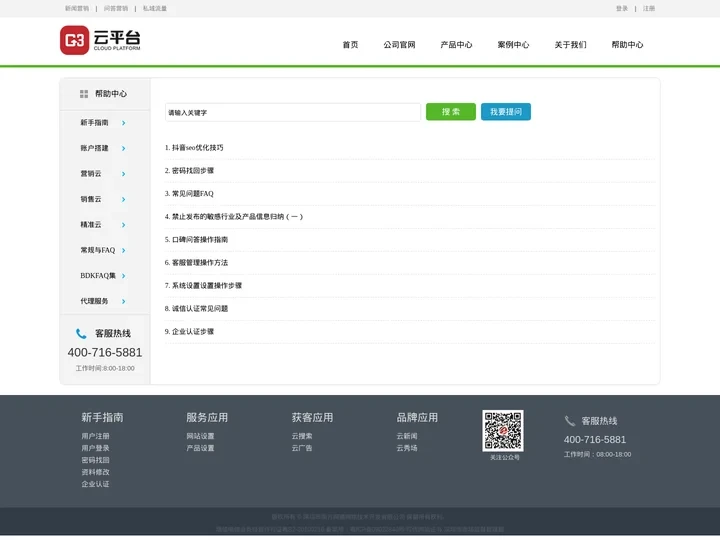The height and width of the screenshot is (540, 720).
Task: Click the 关注公众号 QR code image
Action: click(x=503, y=431)
